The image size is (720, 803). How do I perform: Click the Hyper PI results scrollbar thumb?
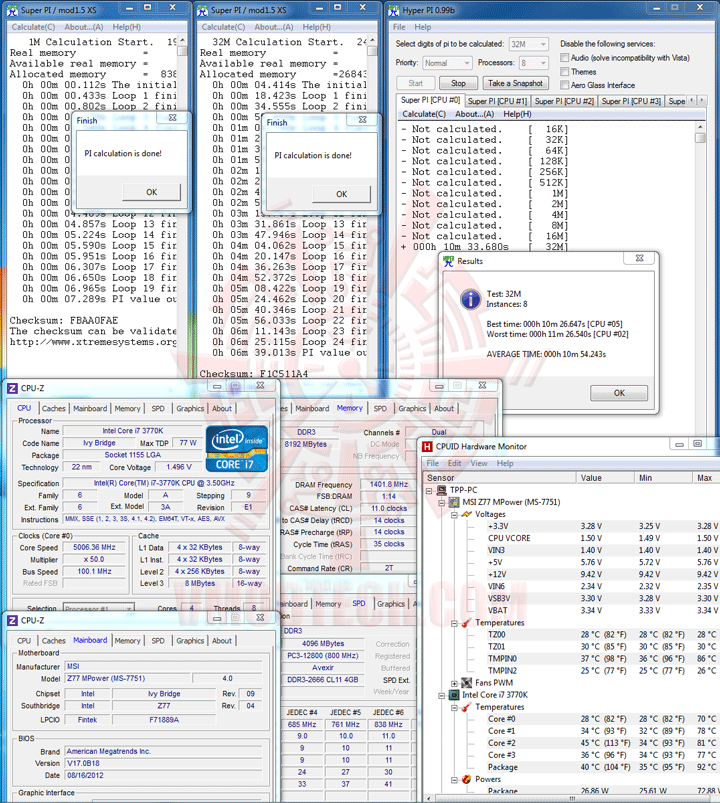coord(700,138)
